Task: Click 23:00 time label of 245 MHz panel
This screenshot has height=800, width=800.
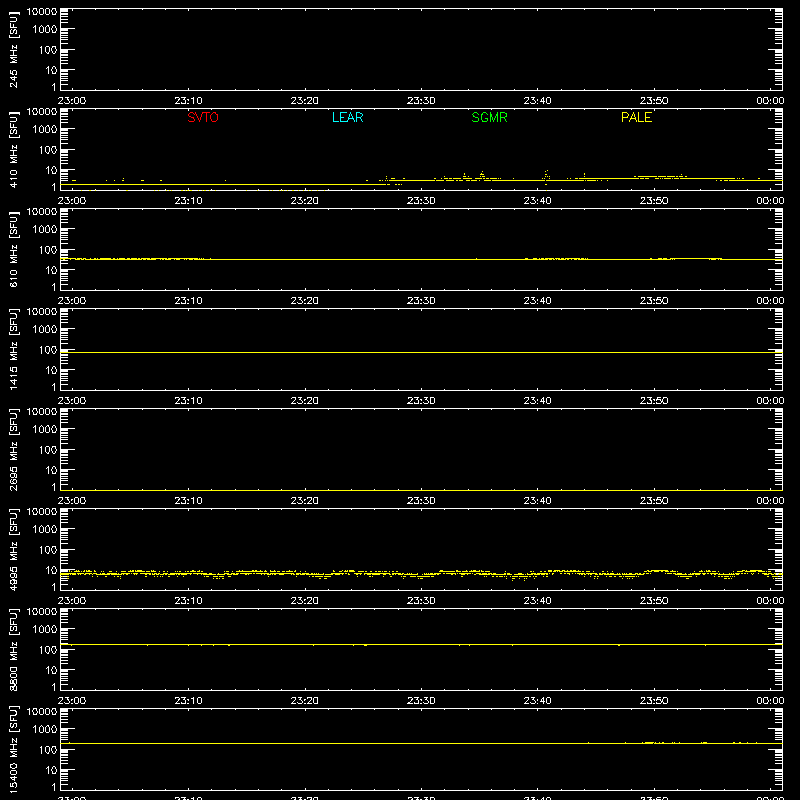Action: pos(72,101)
